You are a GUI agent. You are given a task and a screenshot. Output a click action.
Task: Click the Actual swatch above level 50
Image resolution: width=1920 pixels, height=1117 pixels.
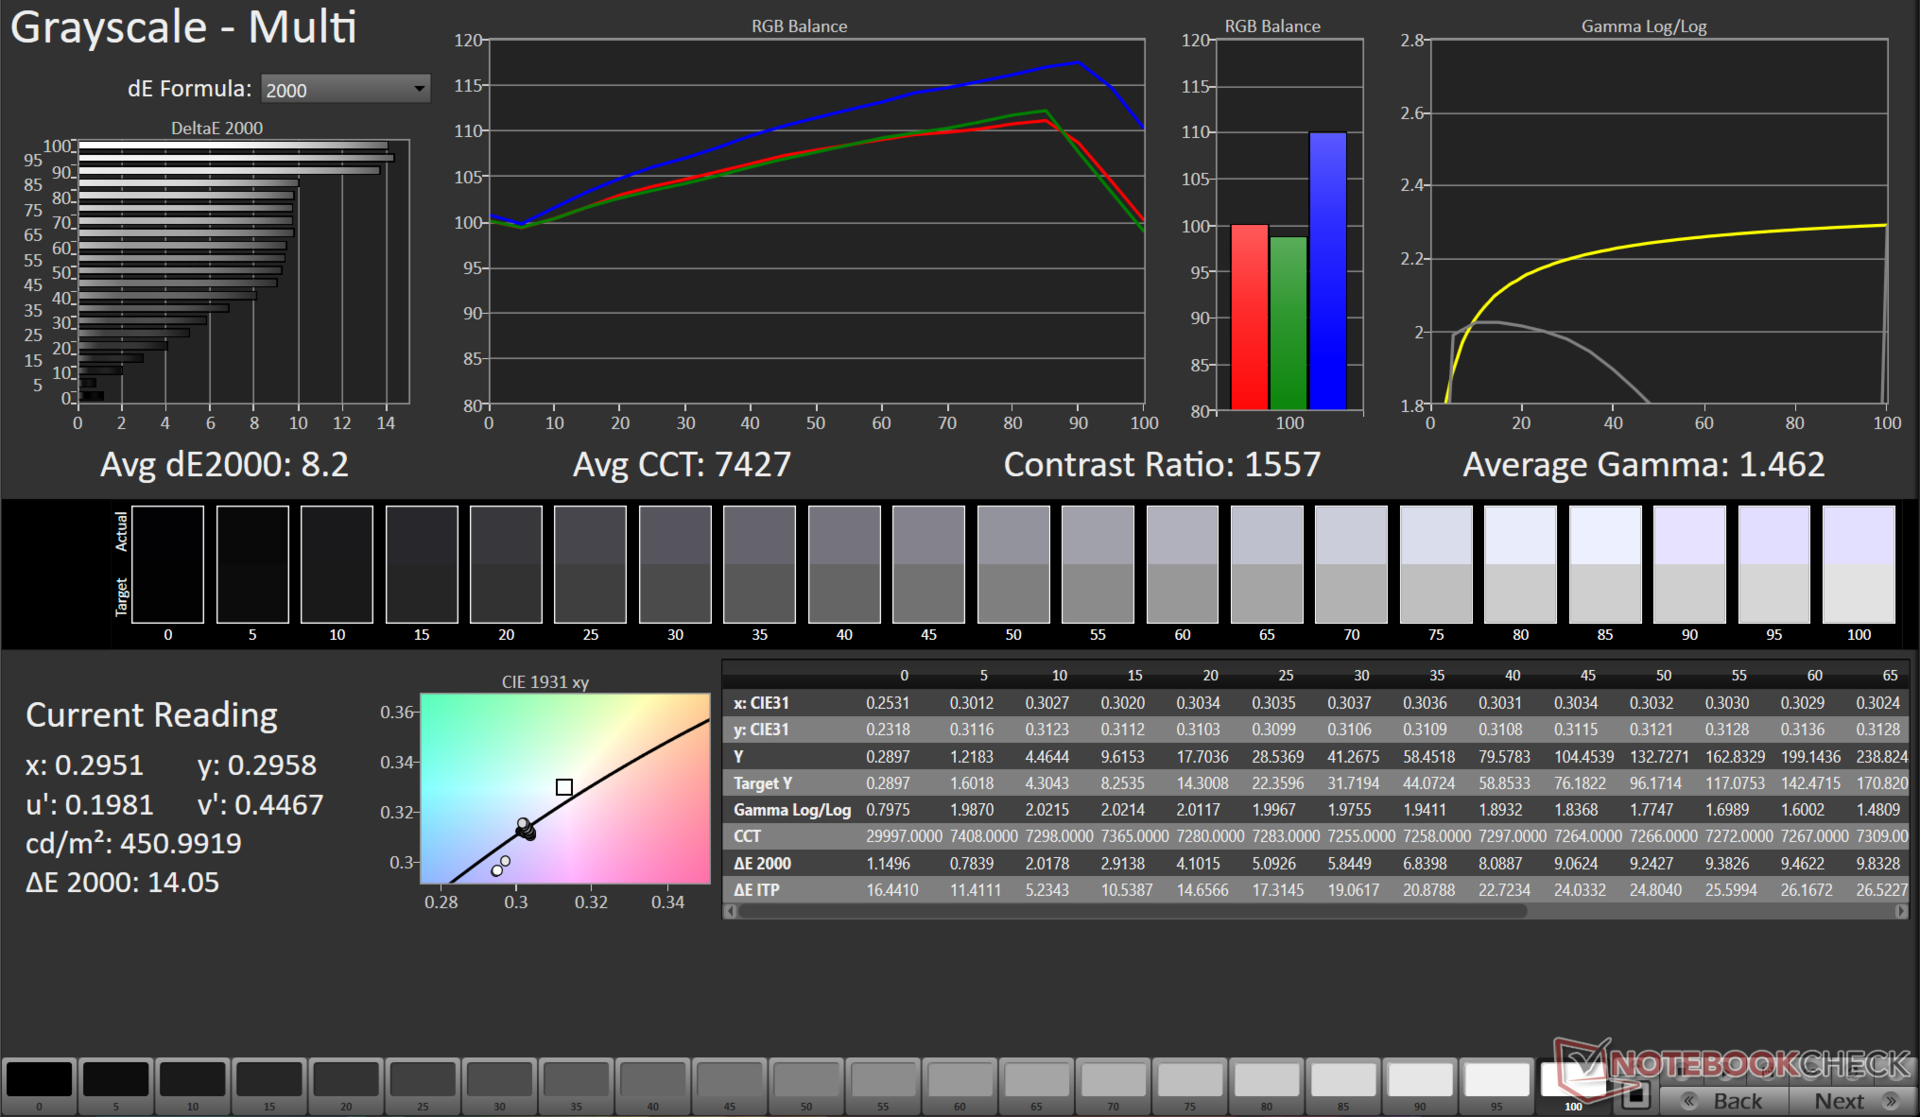[x=1012, y=535]
